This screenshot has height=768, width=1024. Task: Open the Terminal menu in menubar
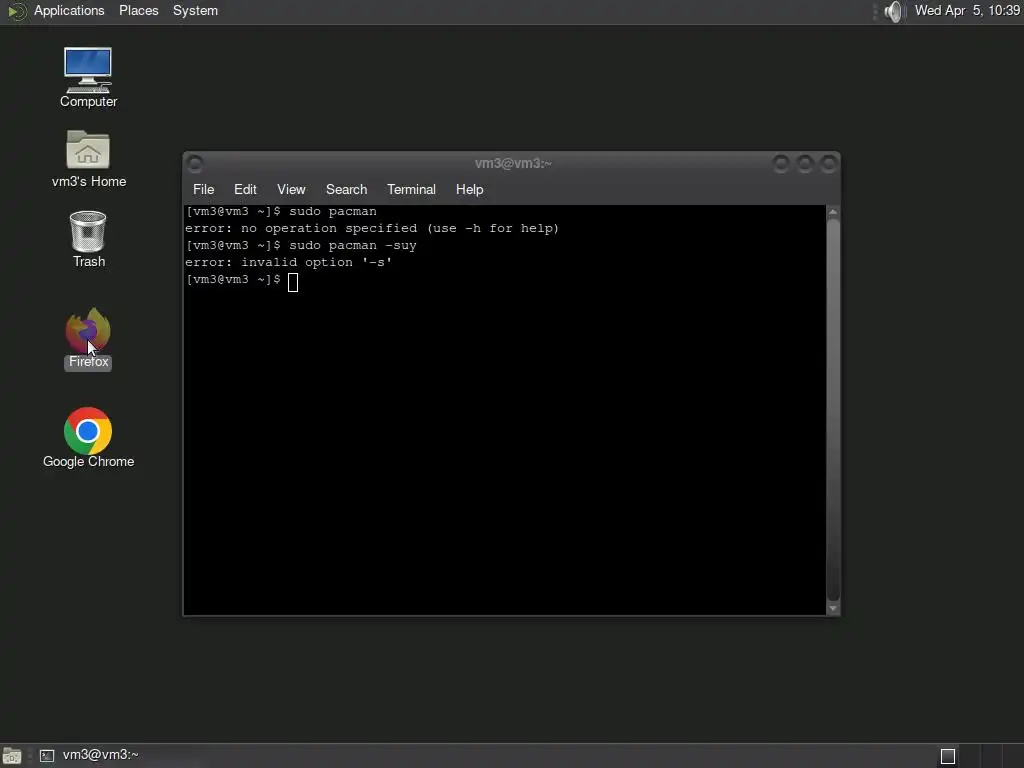tap(411, 189)
